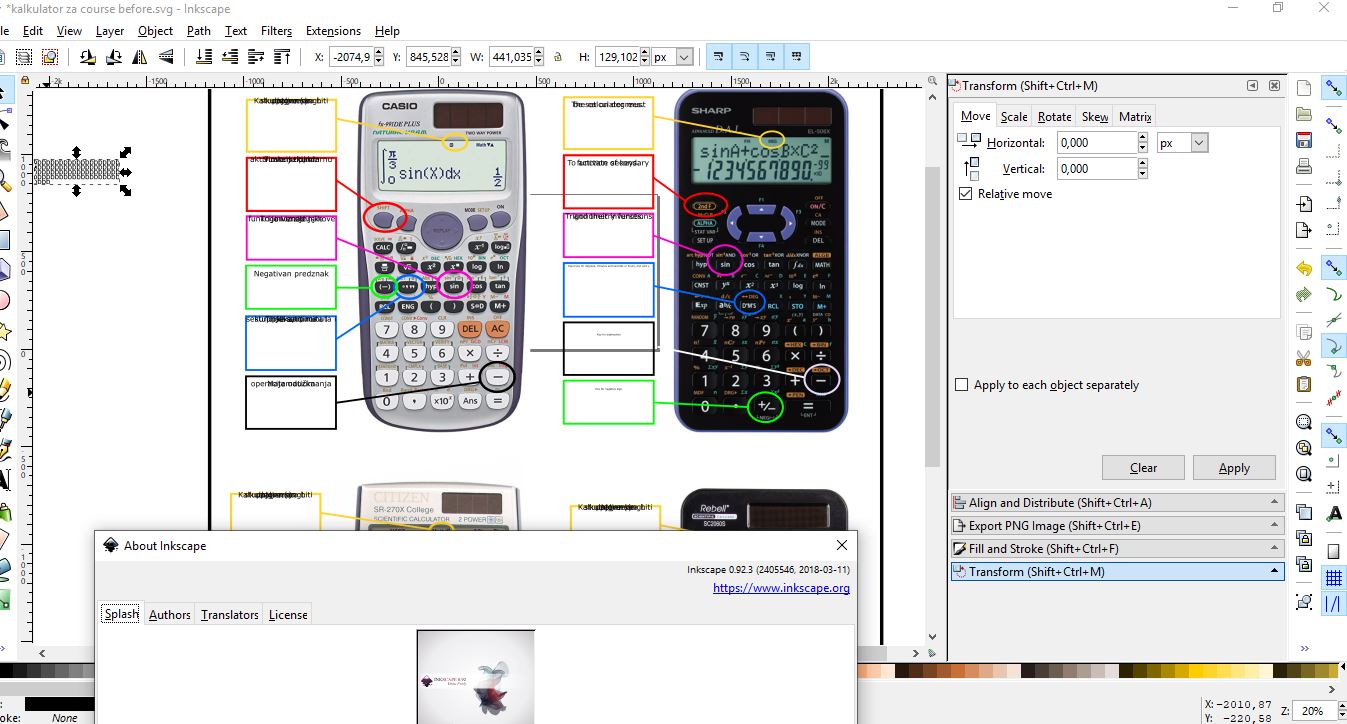
Task: Toggle snap to guides button
Action: tap(1333, 603)
